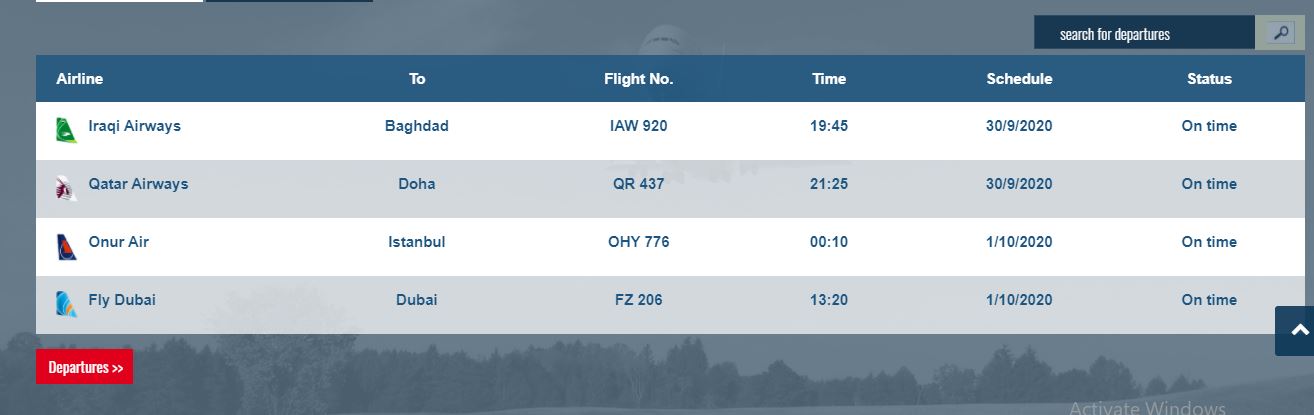This screenshot has width=1314, height=415.
Task: Select flight number IAW 920
Action: coord(639,127)
